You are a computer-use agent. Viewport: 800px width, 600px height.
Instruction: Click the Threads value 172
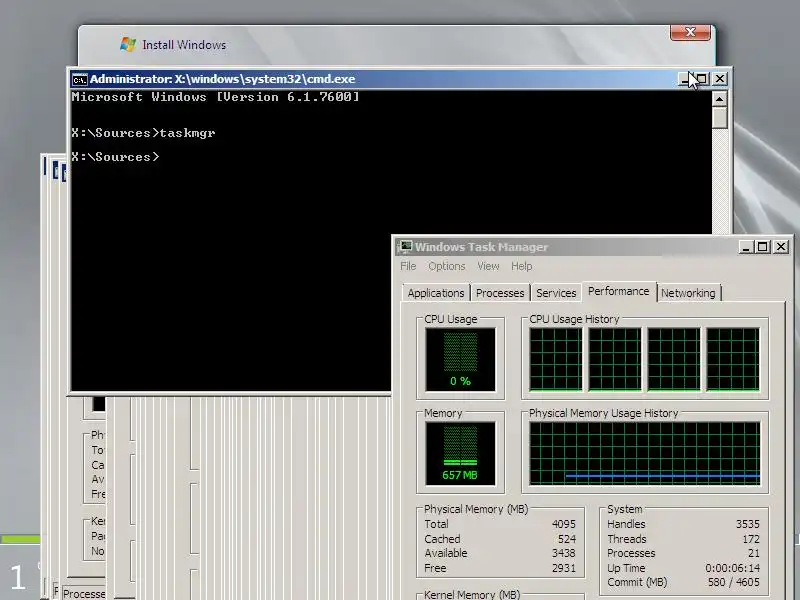click(751, 539)
